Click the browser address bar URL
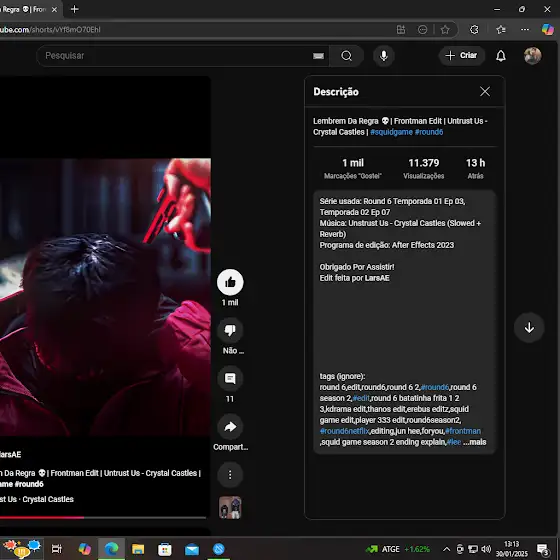Screen dimensions: 560x560 coord(50,30)
